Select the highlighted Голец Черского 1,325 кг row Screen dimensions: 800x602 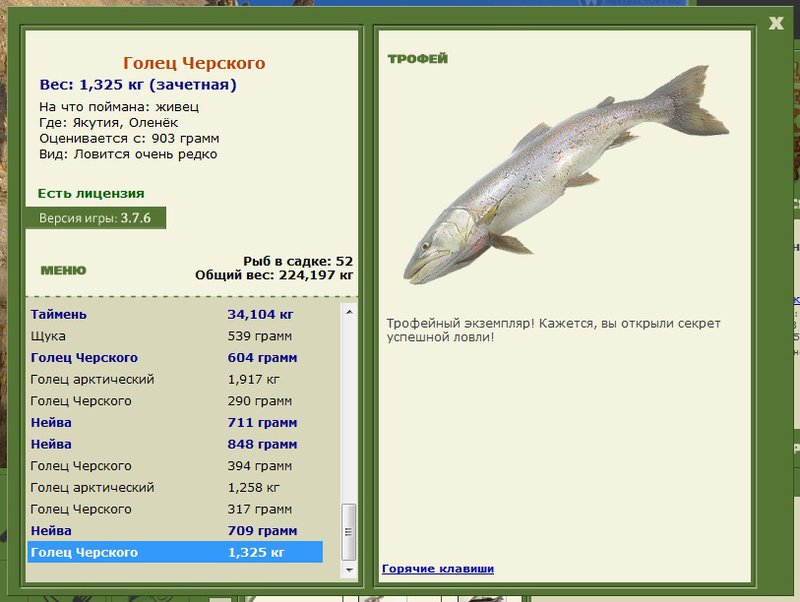(x=175, y=552)
